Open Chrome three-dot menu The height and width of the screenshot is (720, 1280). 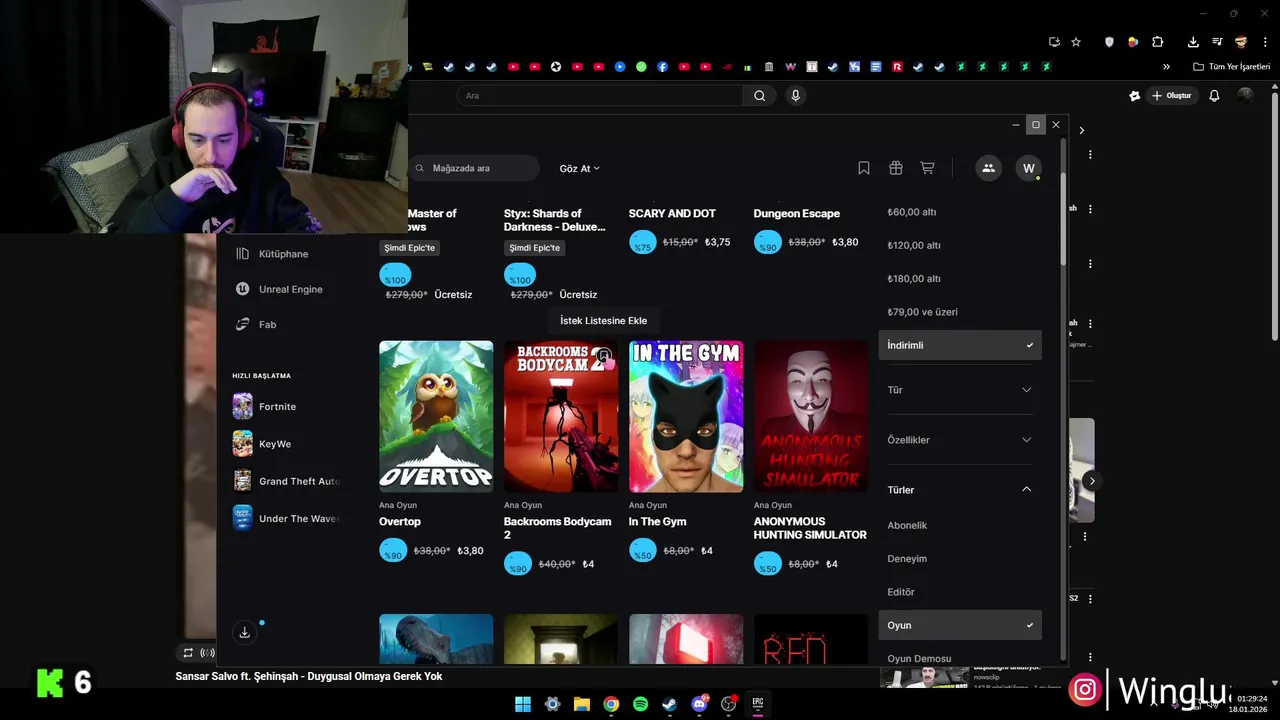pos(1265,42)
